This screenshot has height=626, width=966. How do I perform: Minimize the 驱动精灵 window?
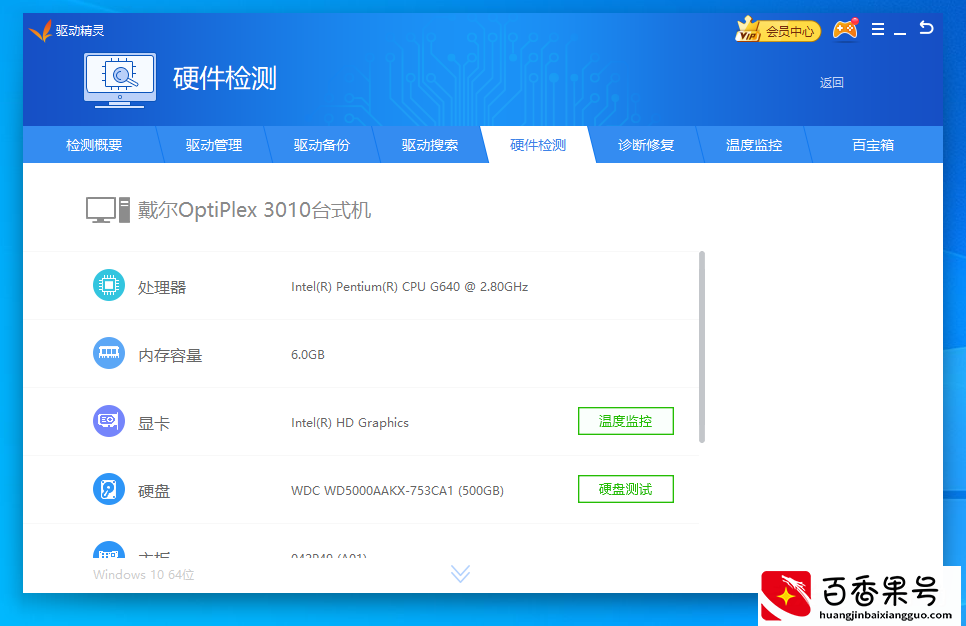900,32
